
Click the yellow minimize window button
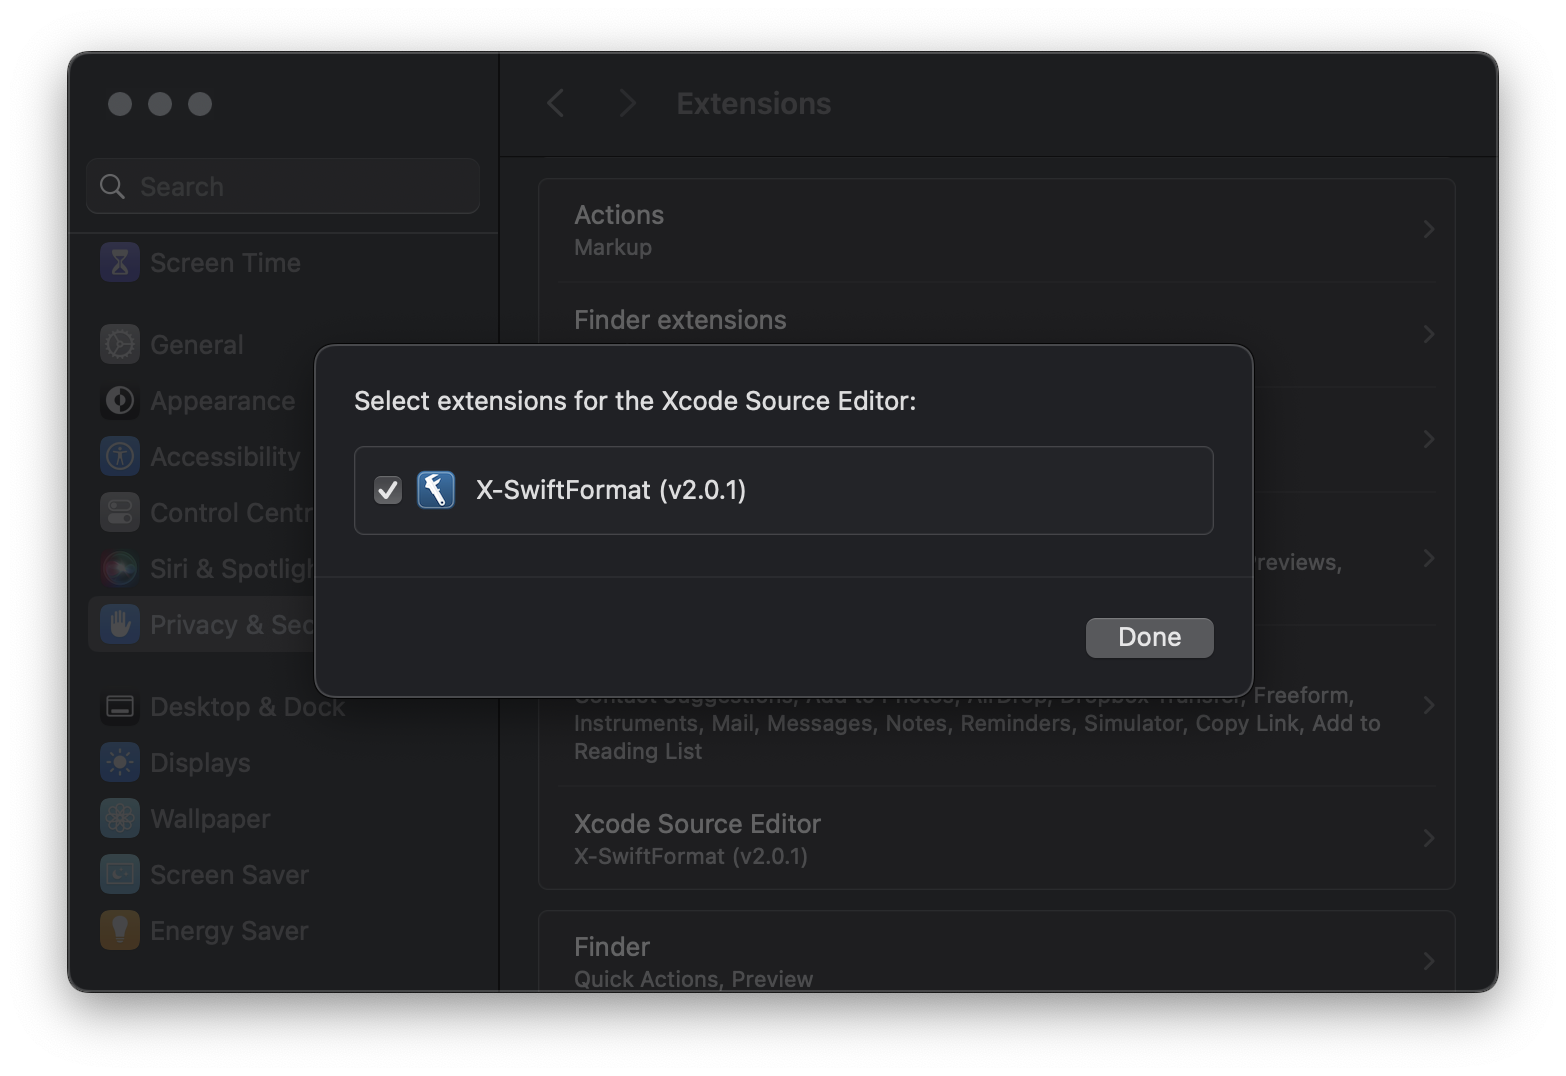pyautogui.click(x=160, y=104)
